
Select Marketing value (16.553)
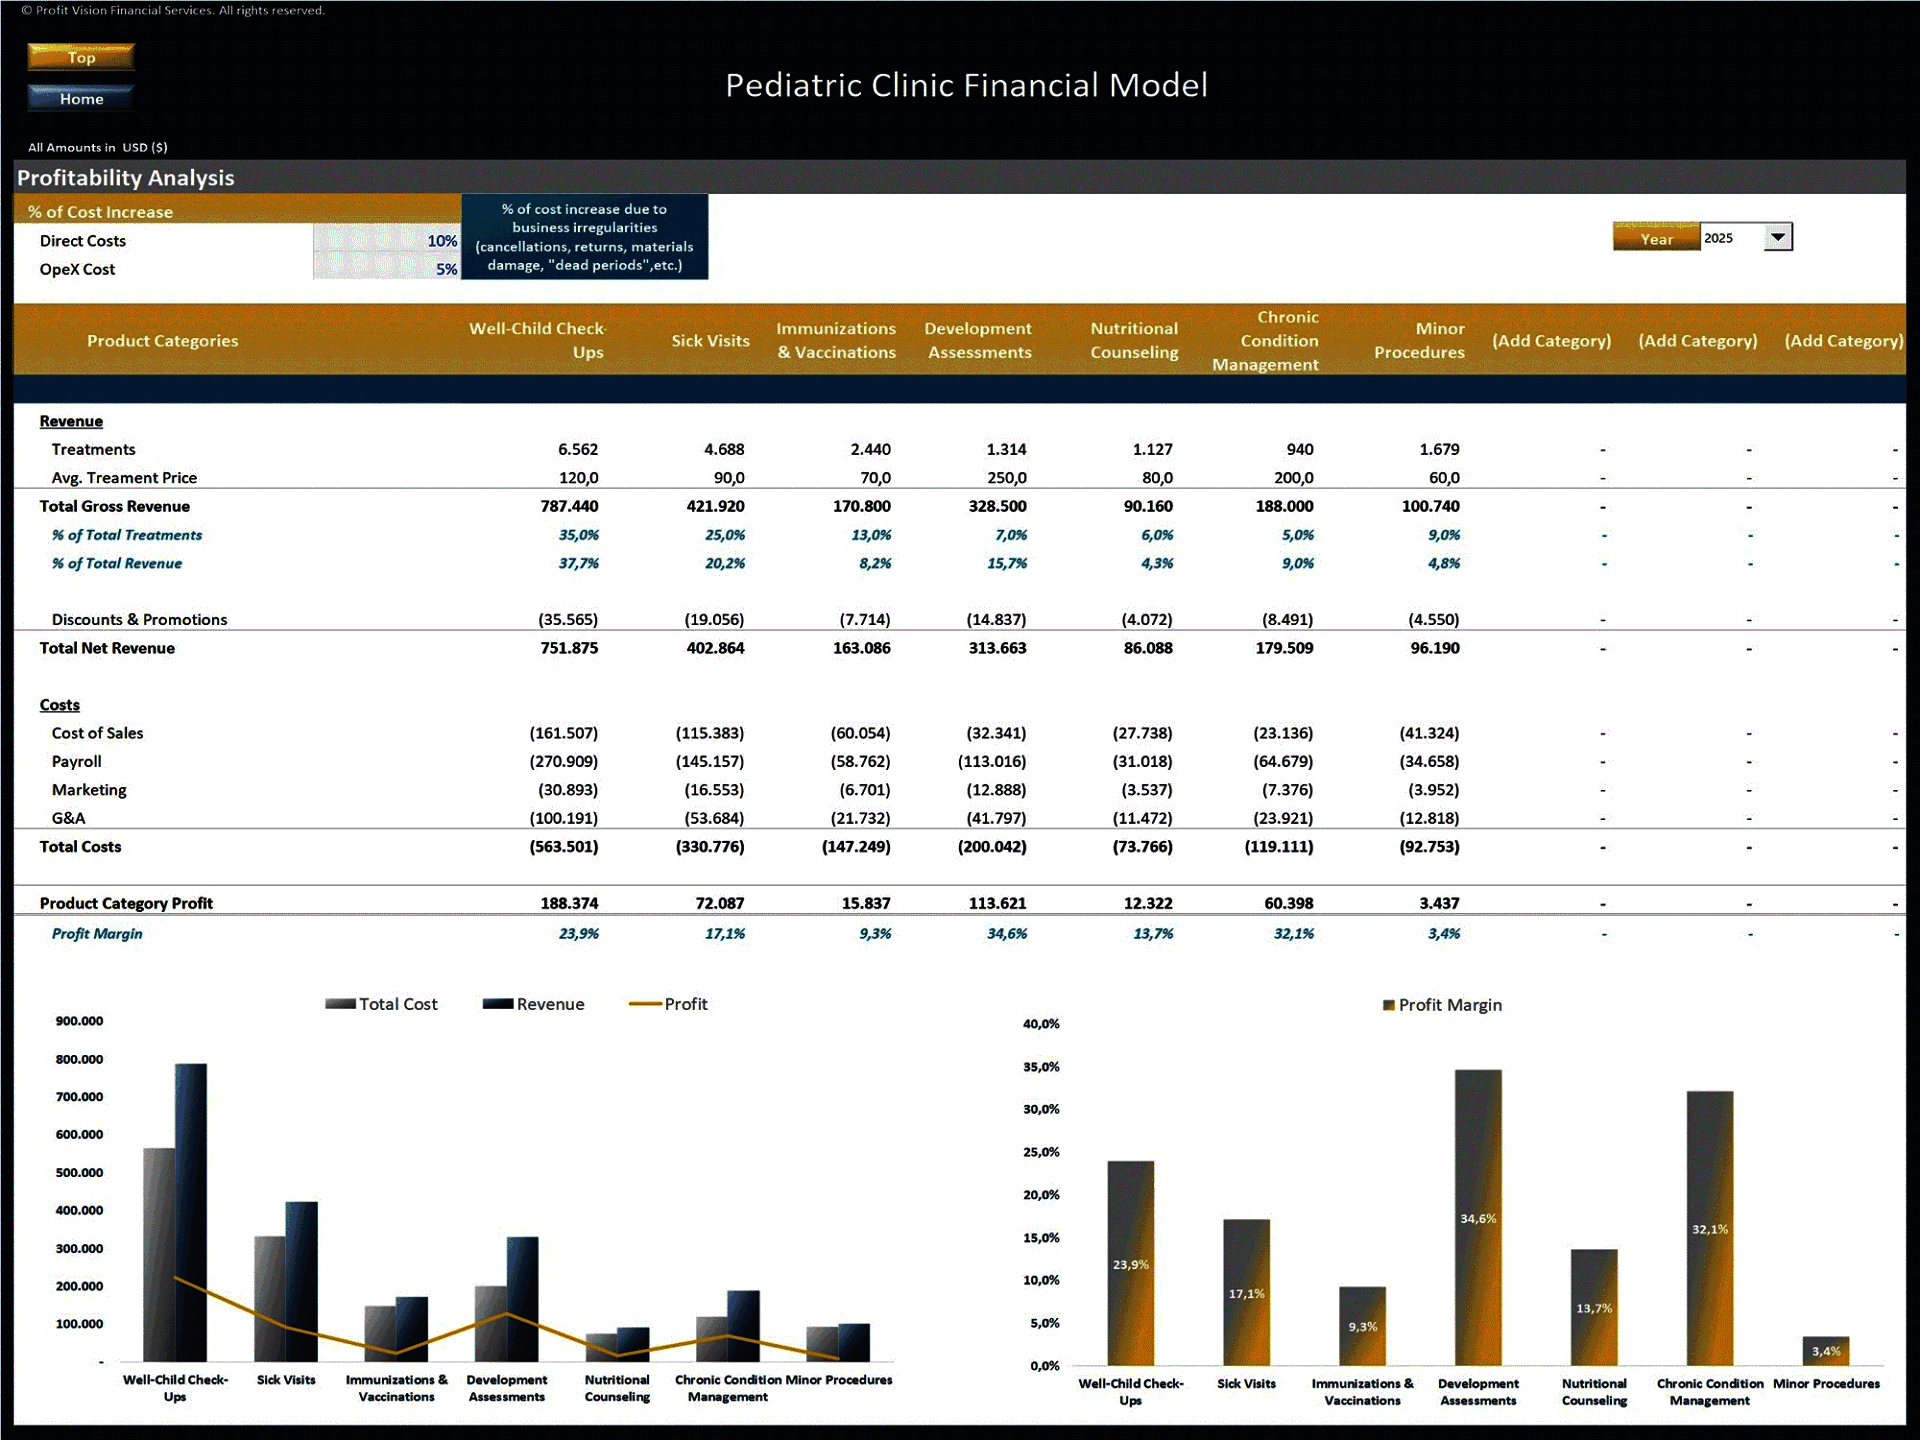[x=714, y=790]
